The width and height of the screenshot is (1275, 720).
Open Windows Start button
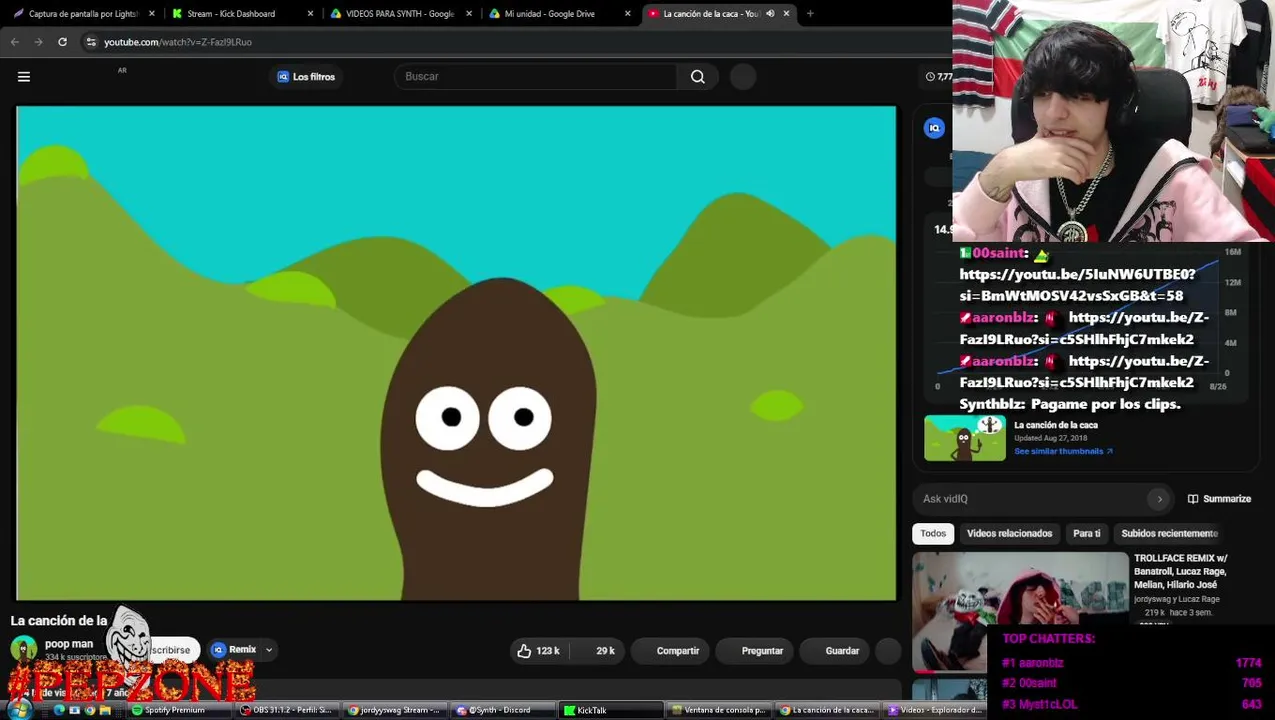click(18, 710)
